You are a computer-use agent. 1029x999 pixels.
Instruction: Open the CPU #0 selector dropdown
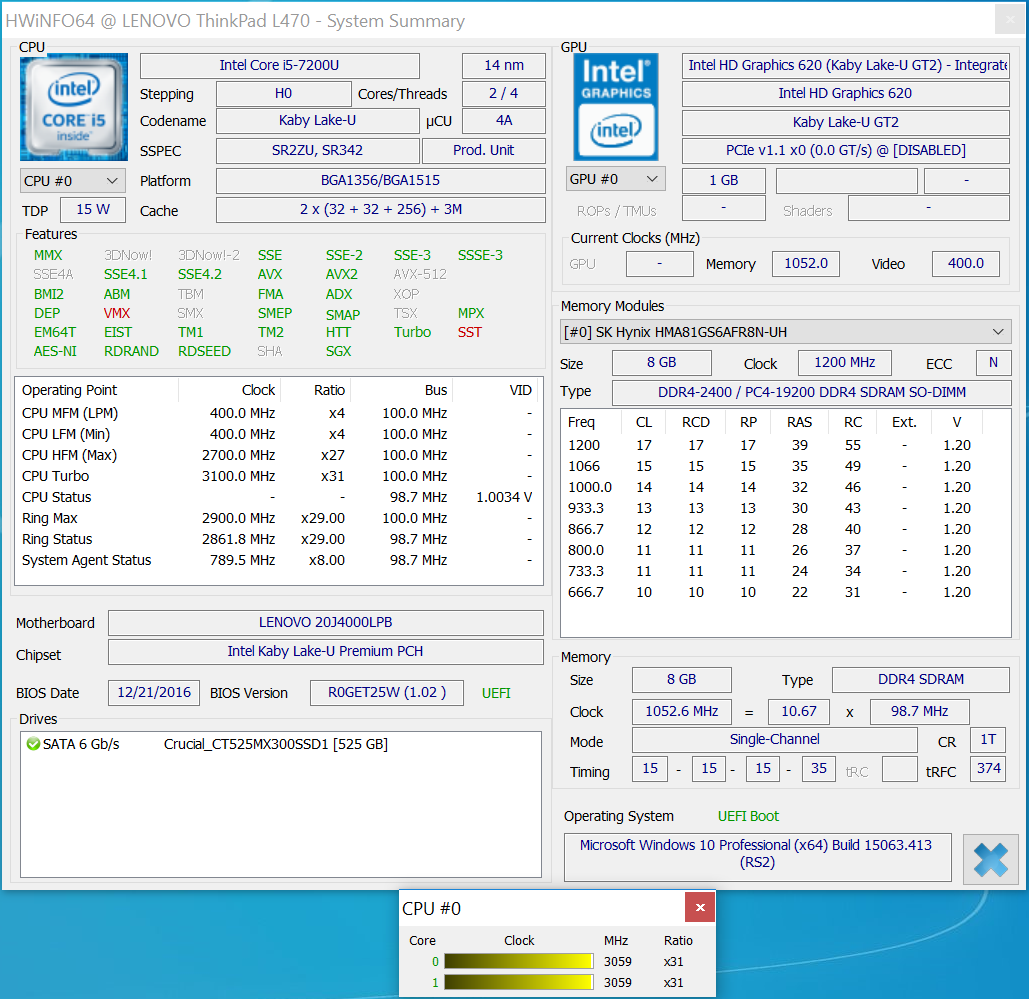(x=72, y=181)
